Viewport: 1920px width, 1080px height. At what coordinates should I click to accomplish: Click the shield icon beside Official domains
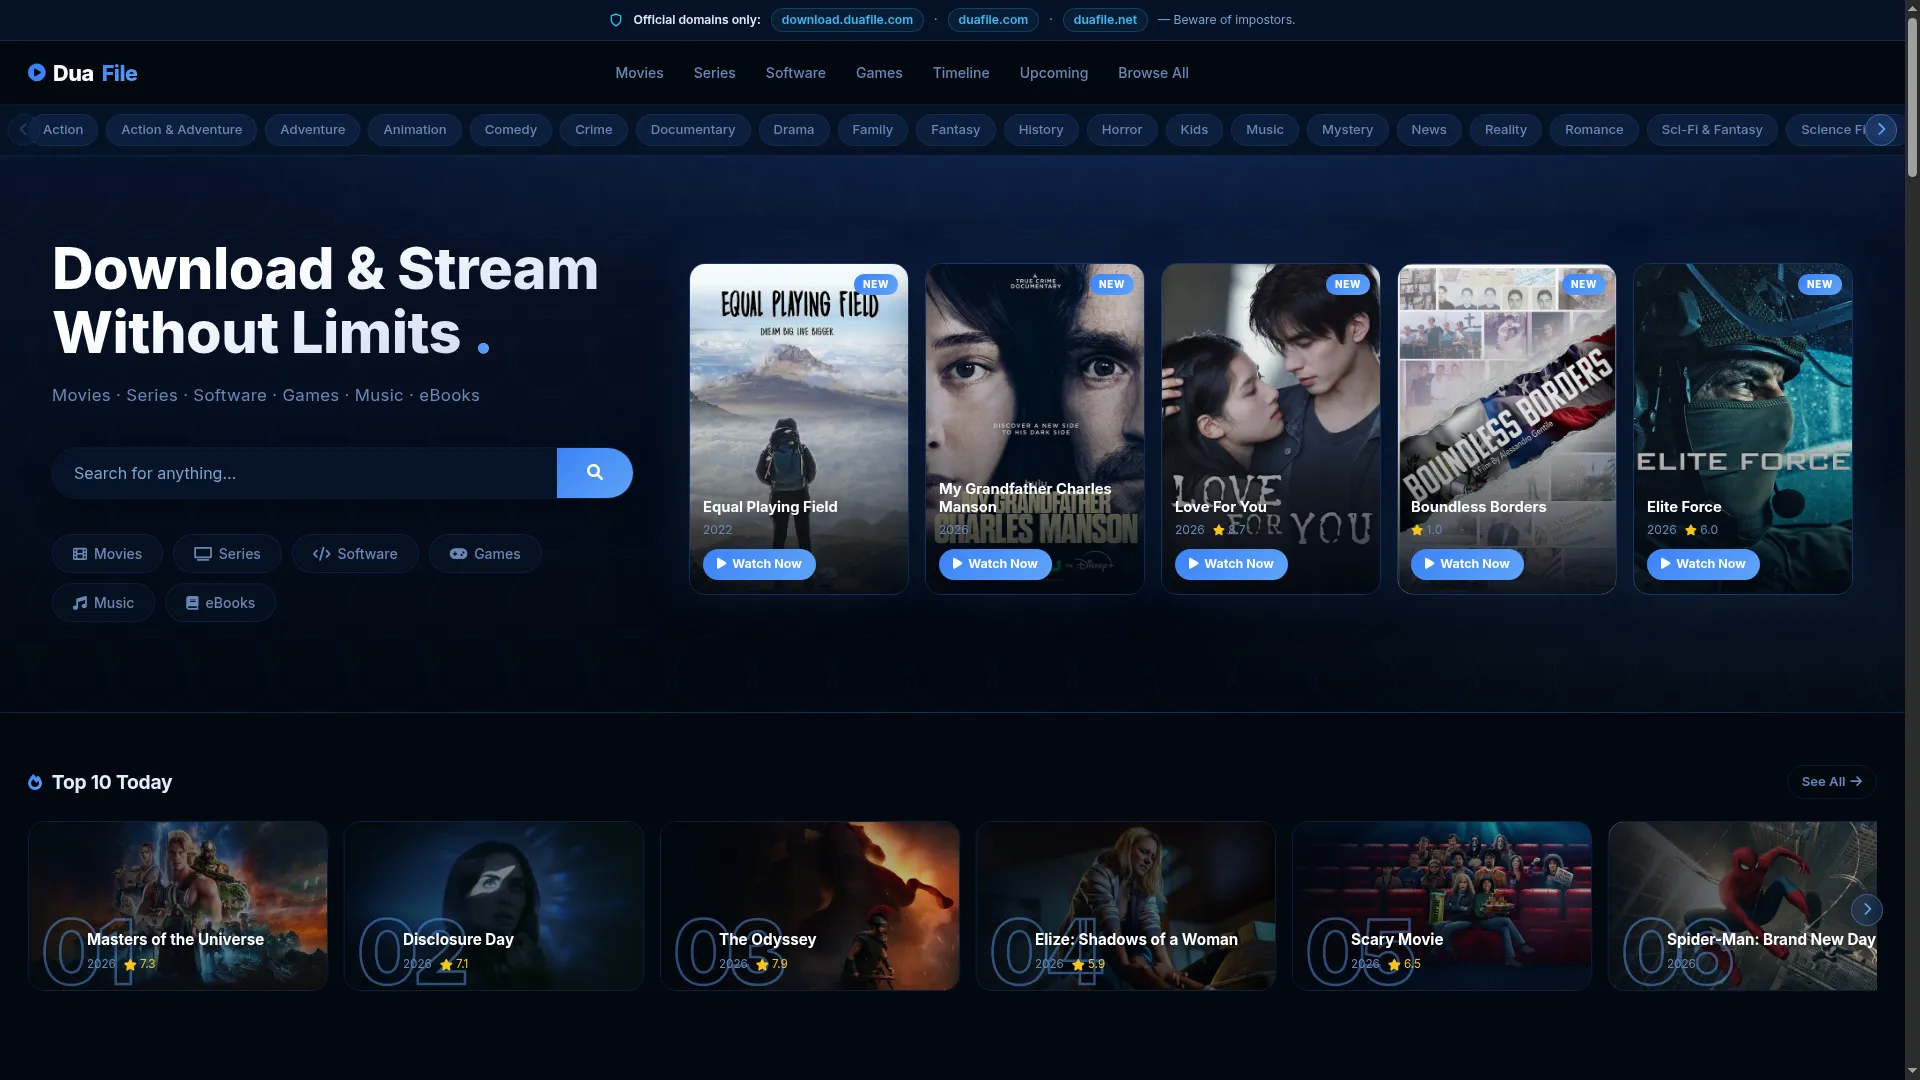point(616,20)
